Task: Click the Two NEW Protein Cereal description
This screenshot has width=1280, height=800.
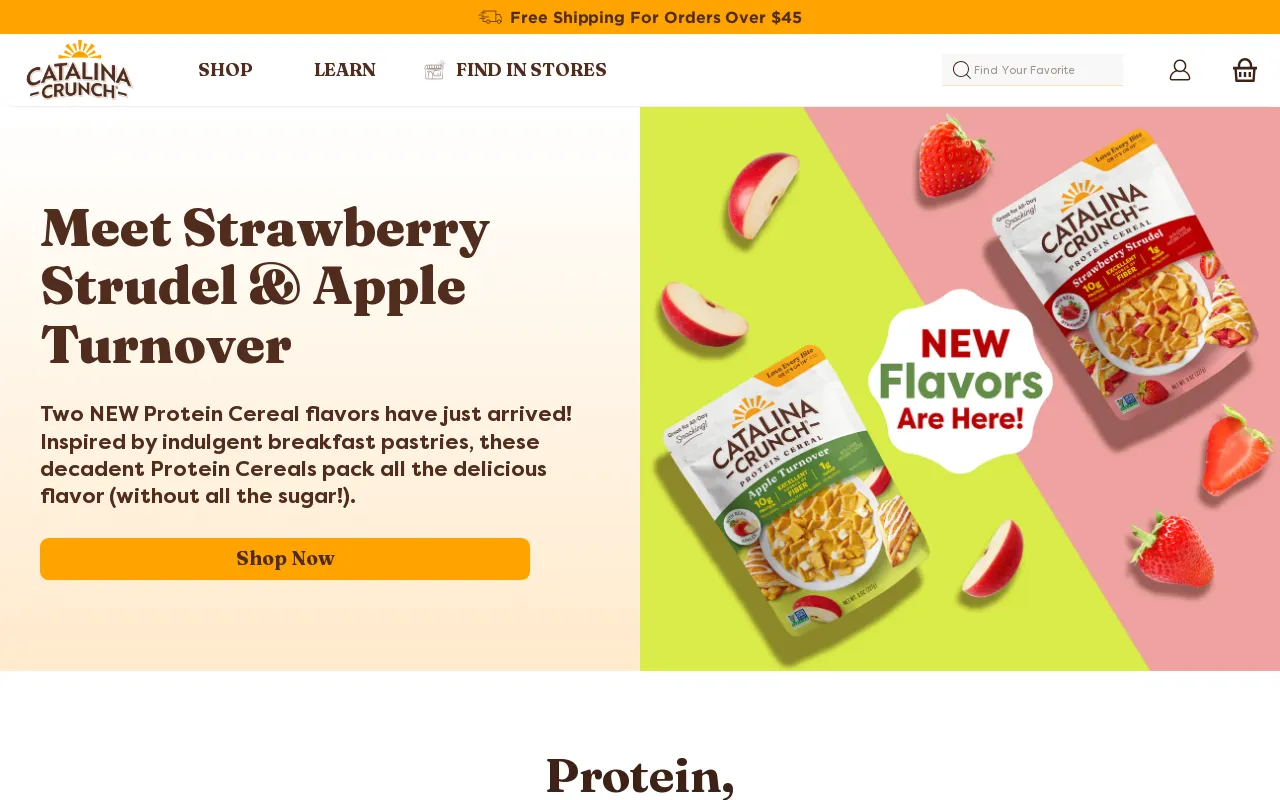Action: point(306,455)
